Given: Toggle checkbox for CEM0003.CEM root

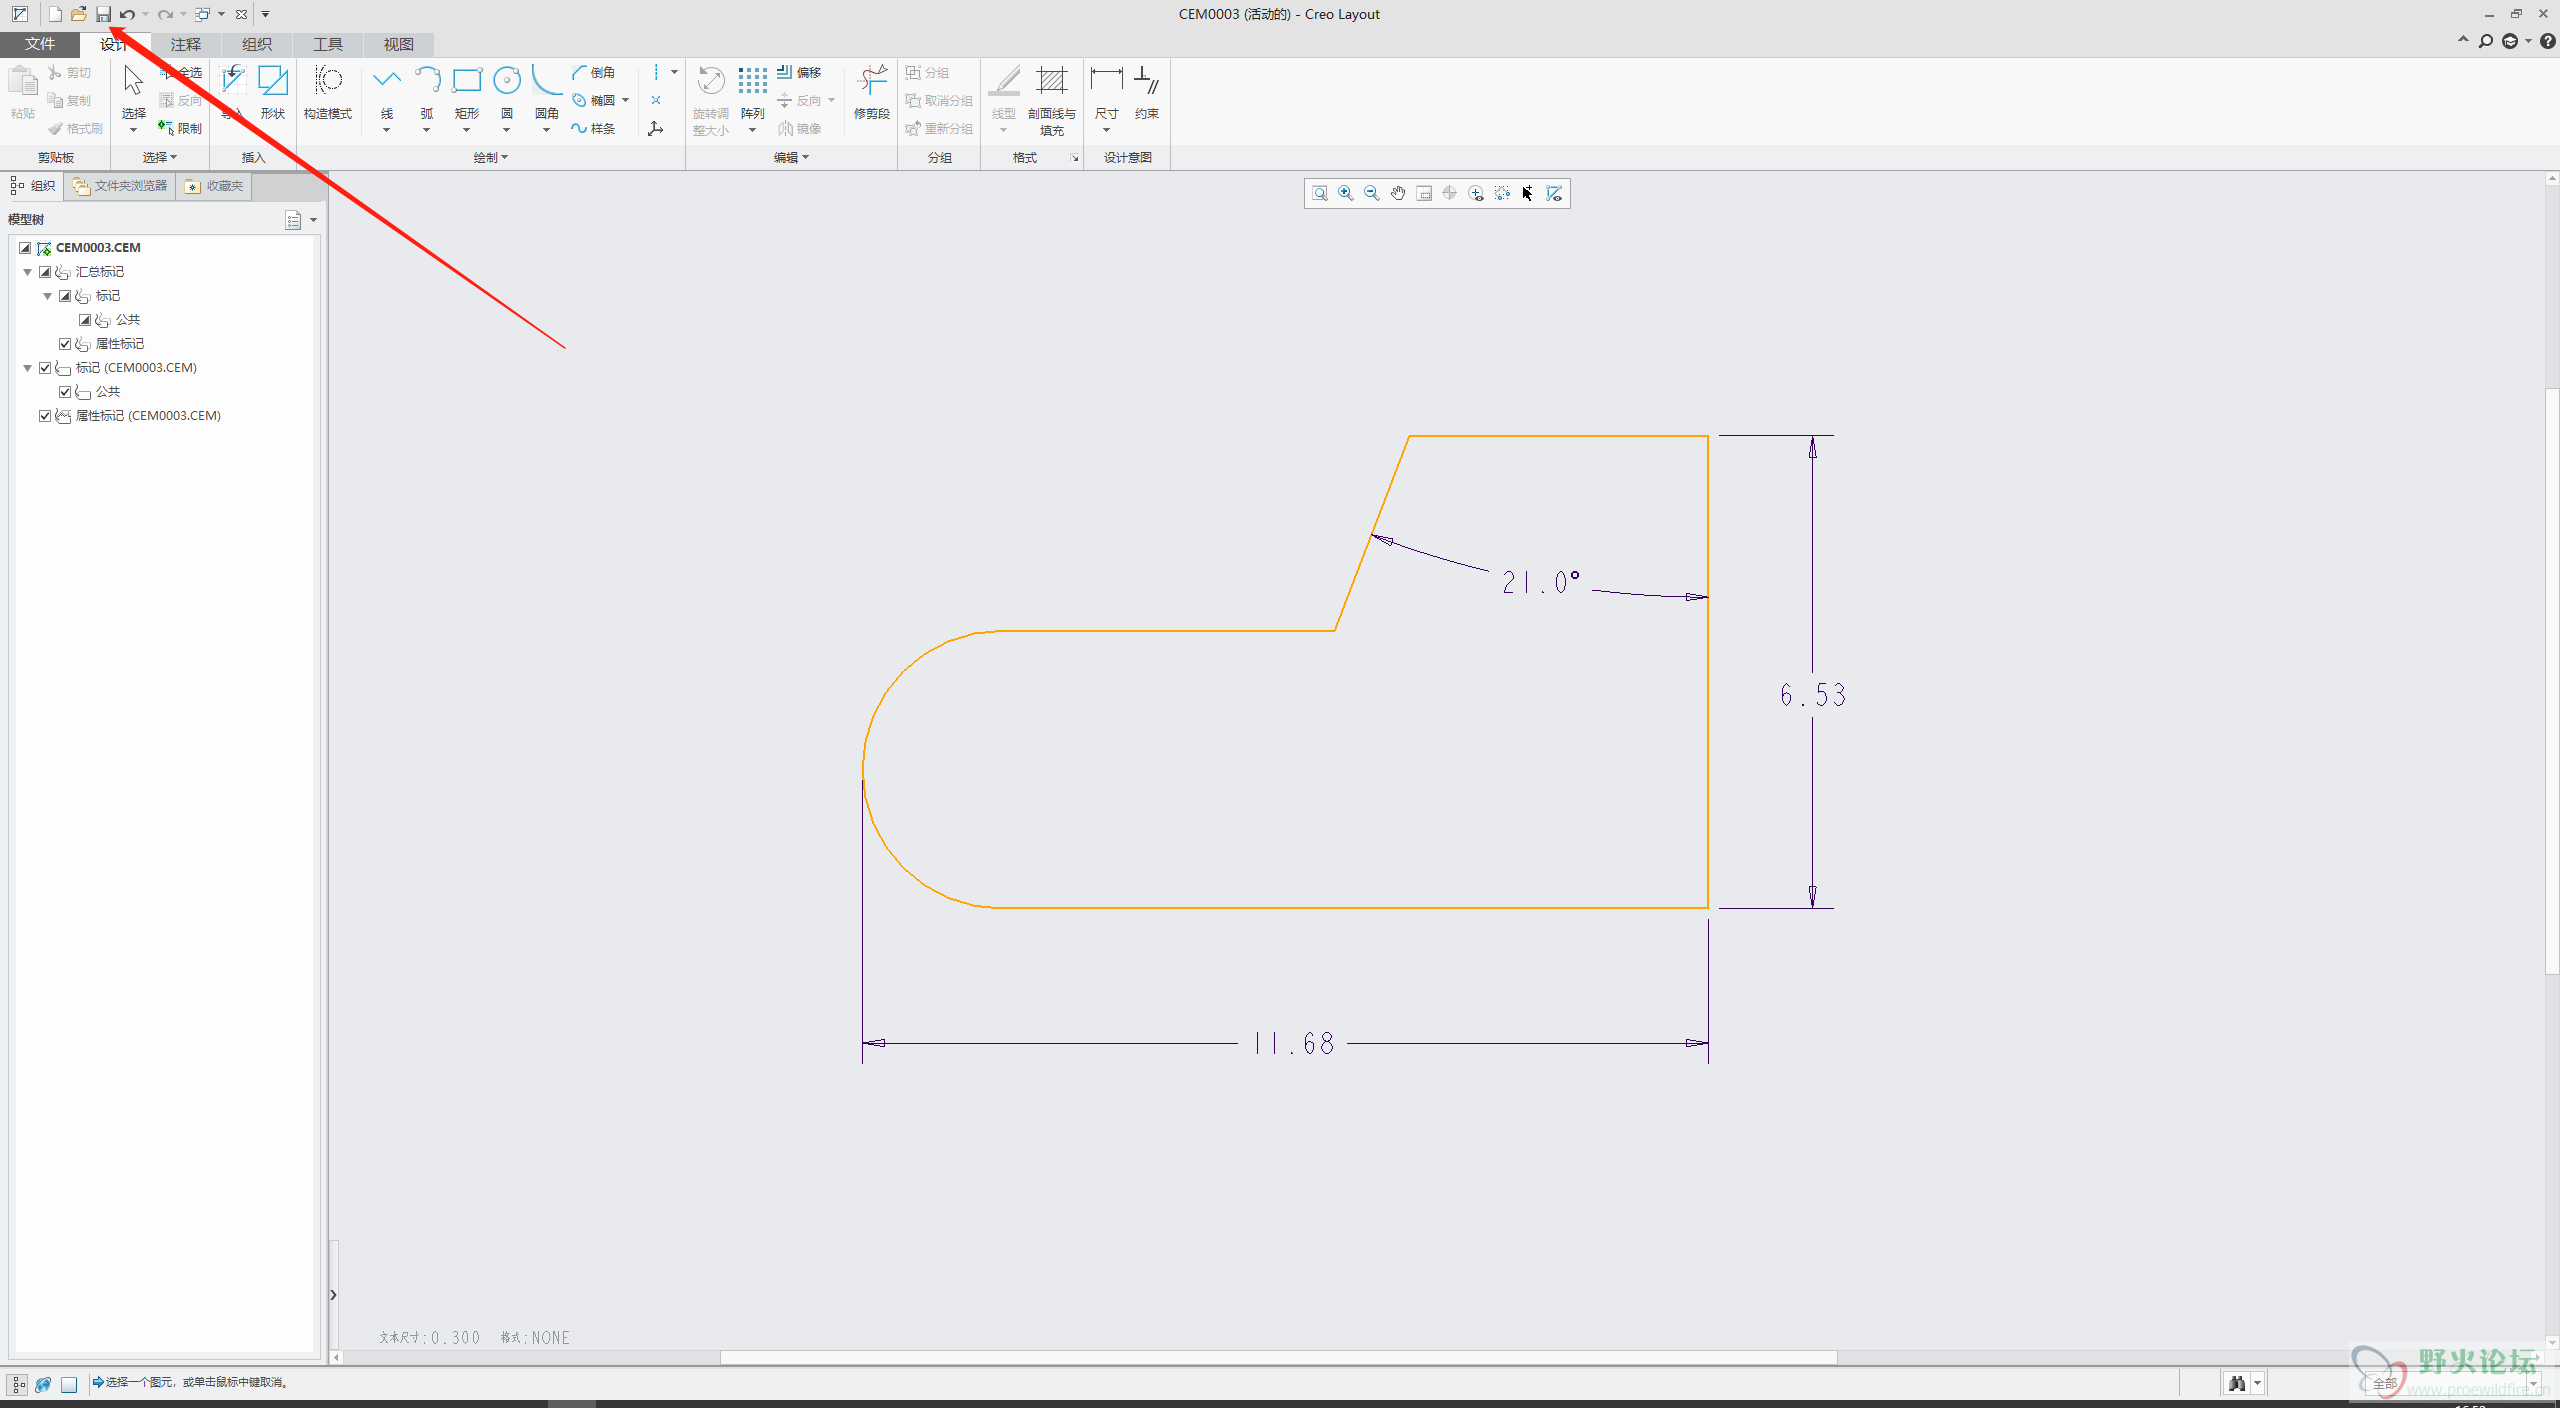Looking at the screenshot, I should click(x=25, y=248).
